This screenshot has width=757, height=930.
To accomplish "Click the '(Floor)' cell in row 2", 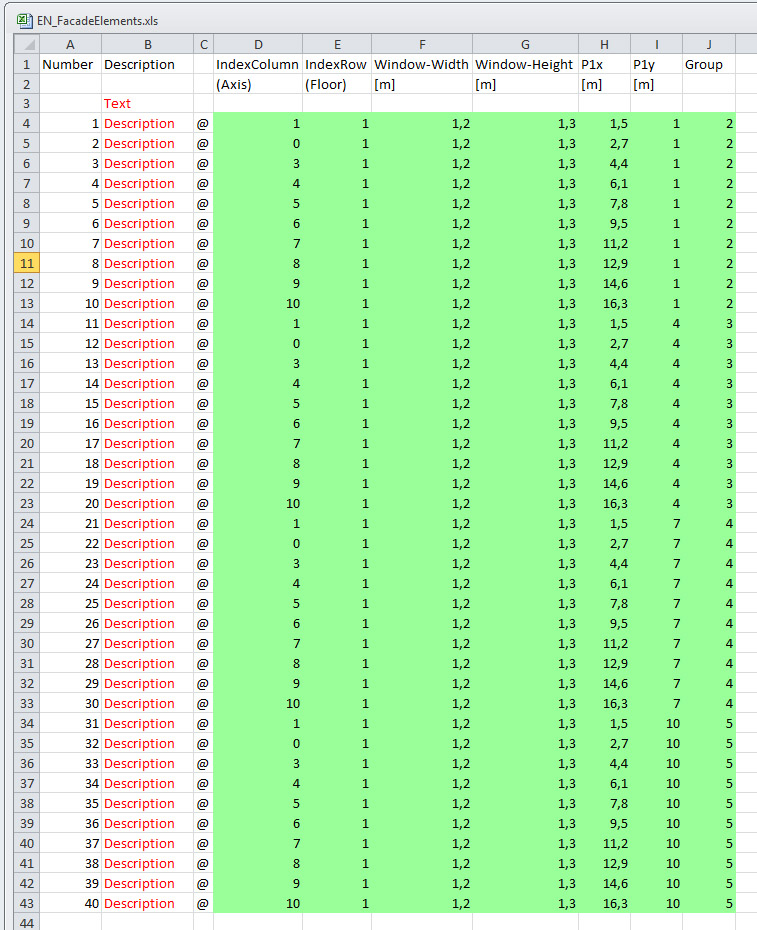I will 337,84.
